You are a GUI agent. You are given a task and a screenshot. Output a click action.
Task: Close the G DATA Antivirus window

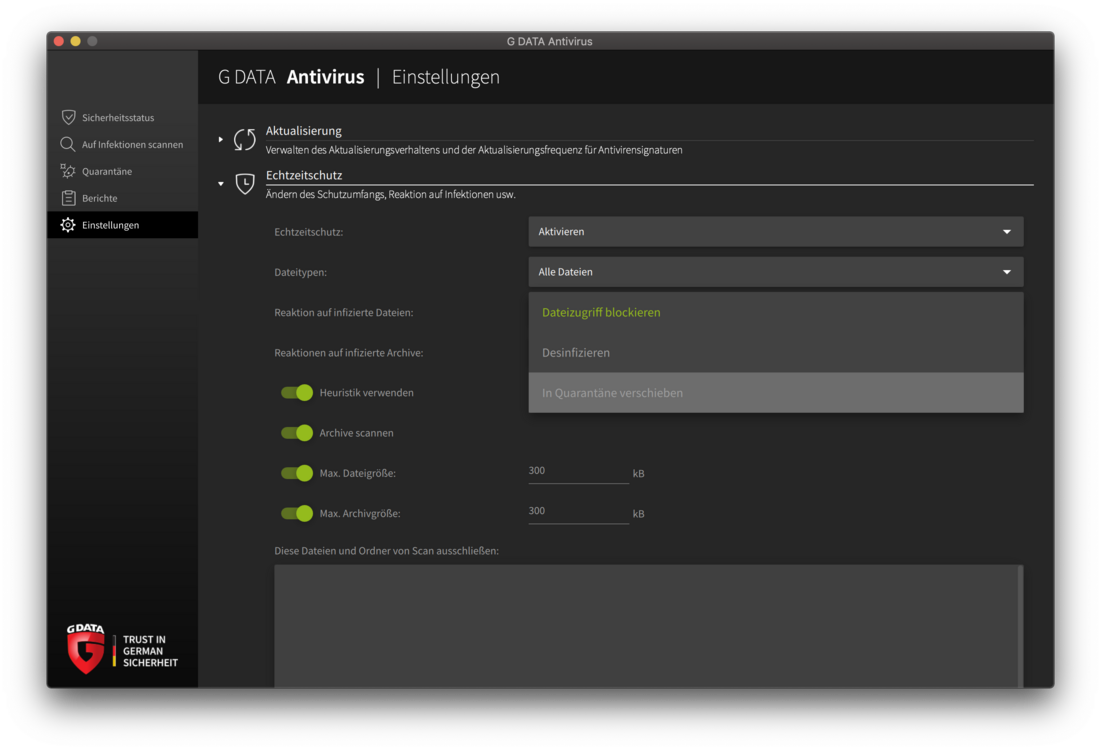pos(59,41)
